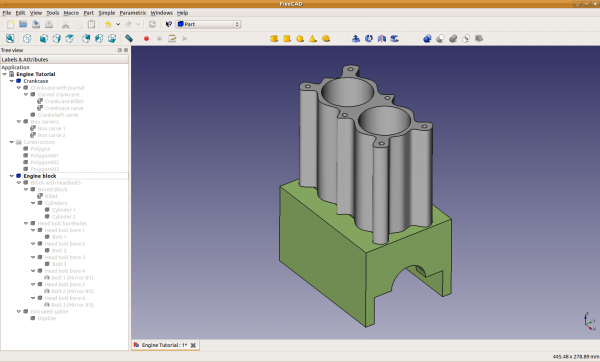Collapse the Engine Tutorial document node

coord(5,74)
